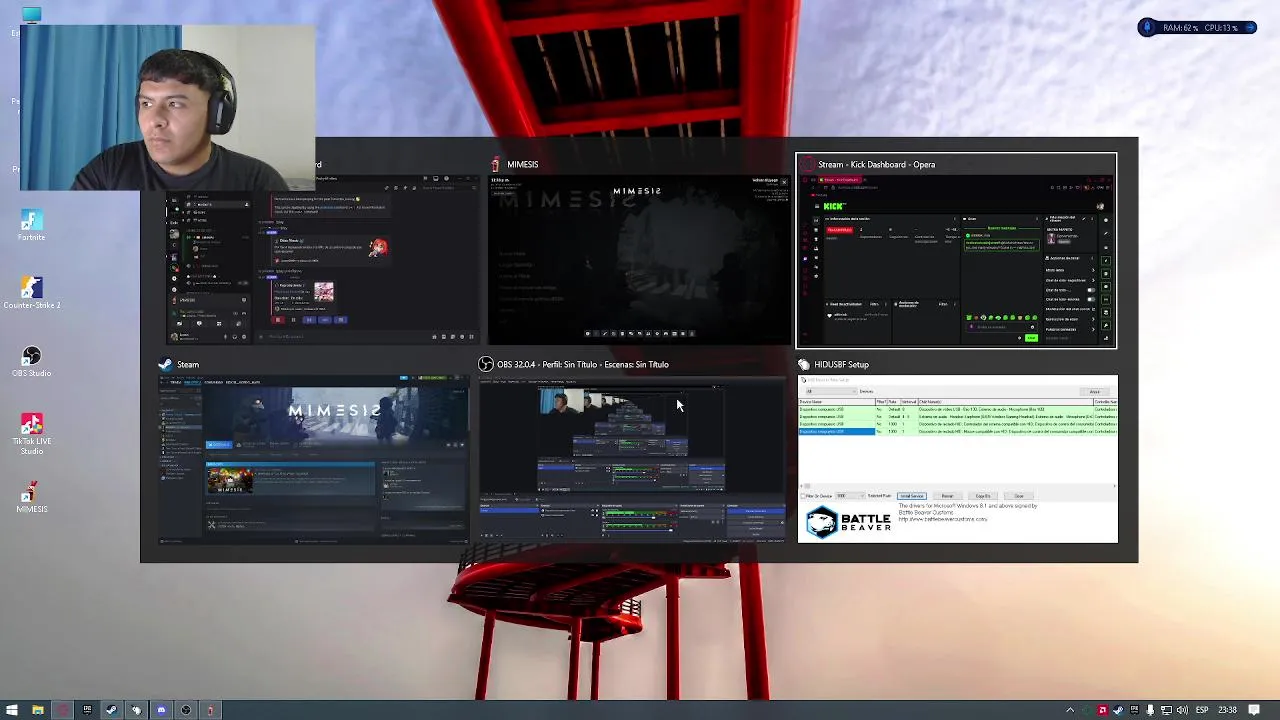
Task: Click the MIMESIS window title in task switcher
Action: tap(522, 164)
